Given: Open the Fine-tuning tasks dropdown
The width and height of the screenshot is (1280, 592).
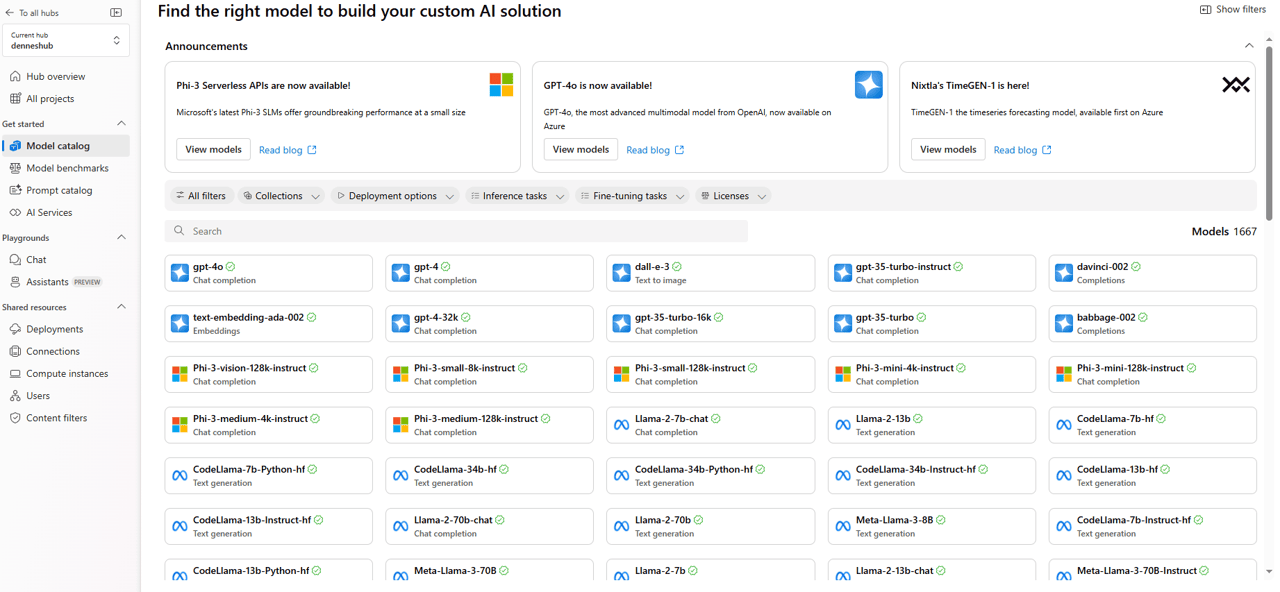Looking at the screenshot, I should [x=632, y=196].
